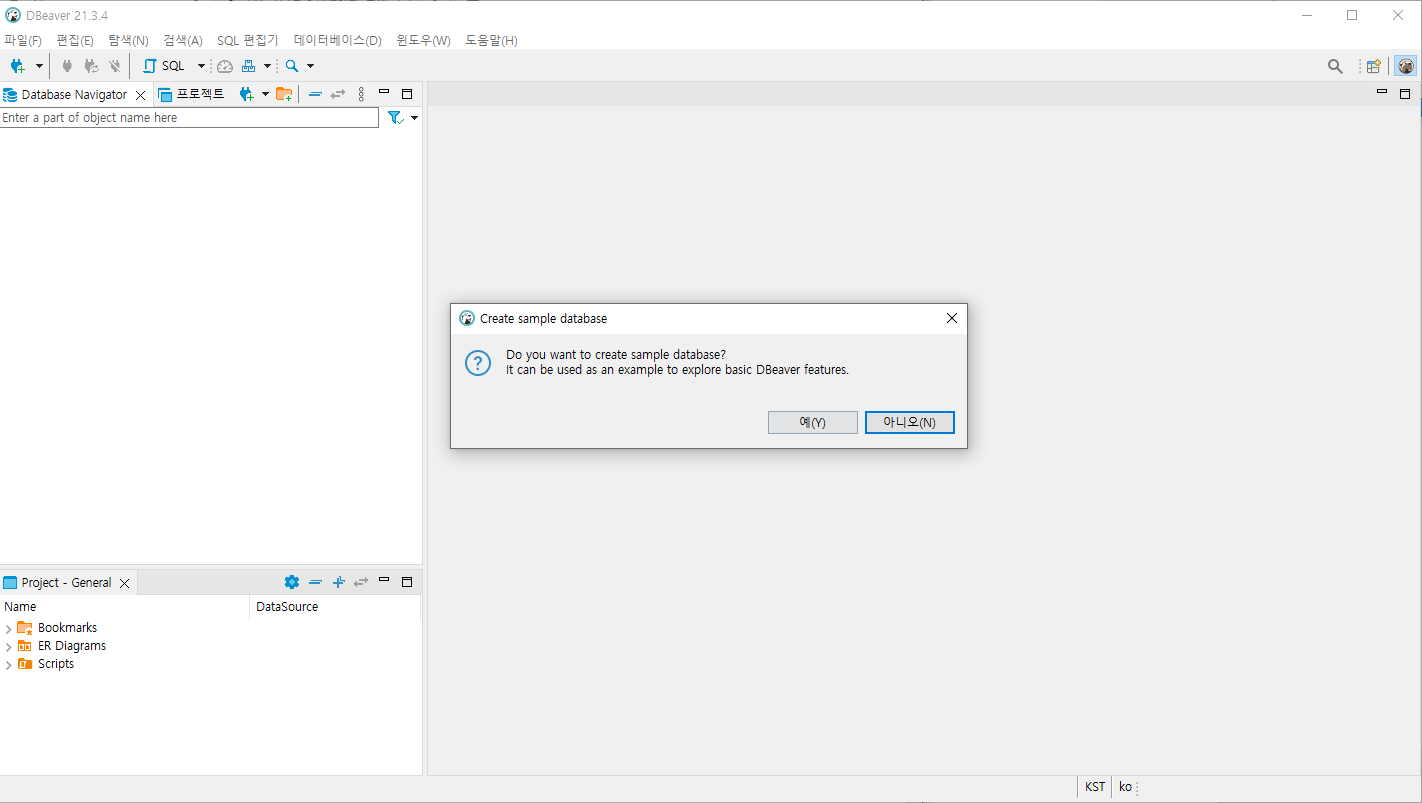The width and height of the screenshot is (1422, 803).
Task: Open dropdown beside Navigator's New Connection icon
Action: (x=265, y=94)
